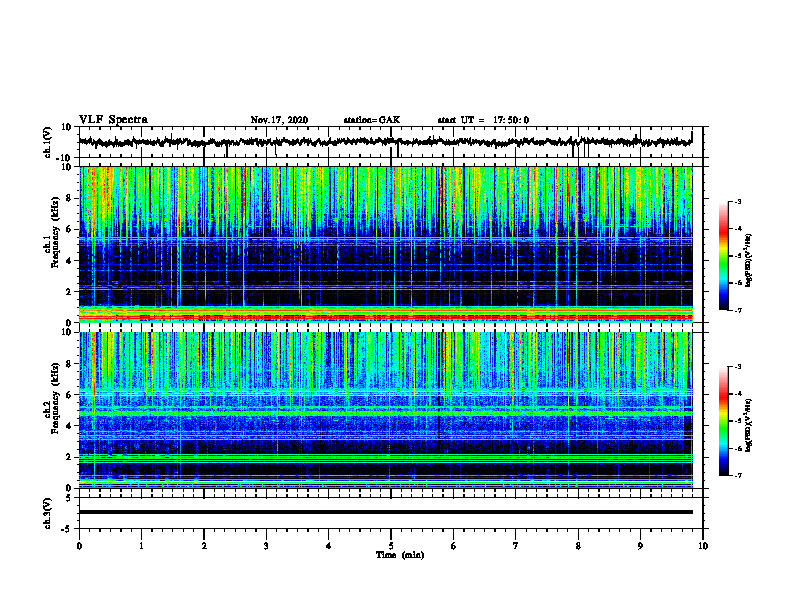Viewport: 792px width, 612px height.
Task: Click time axis tick label '6'
Action: [454, 546]
